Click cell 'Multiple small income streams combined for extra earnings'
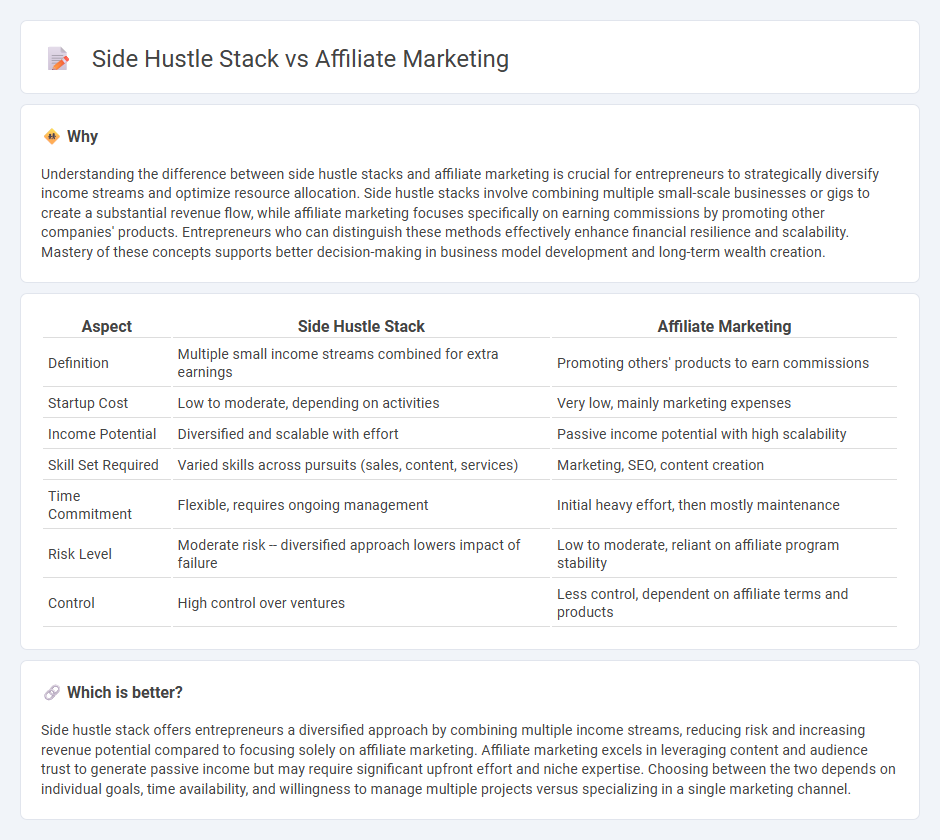The height and width of the screenshot is (840, 940). tap(361, 363)
